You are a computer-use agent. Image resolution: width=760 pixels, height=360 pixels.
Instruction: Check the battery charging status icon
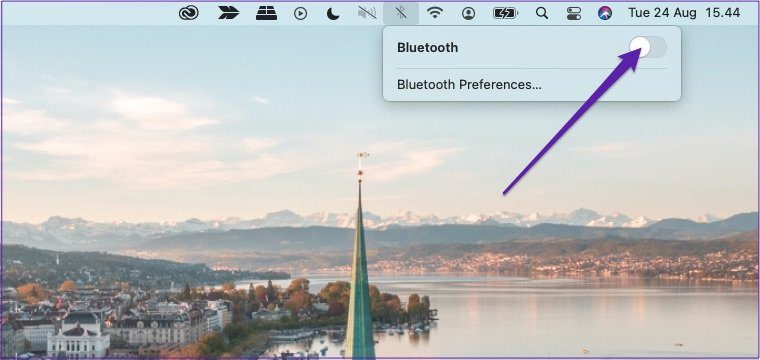(505, 13)
